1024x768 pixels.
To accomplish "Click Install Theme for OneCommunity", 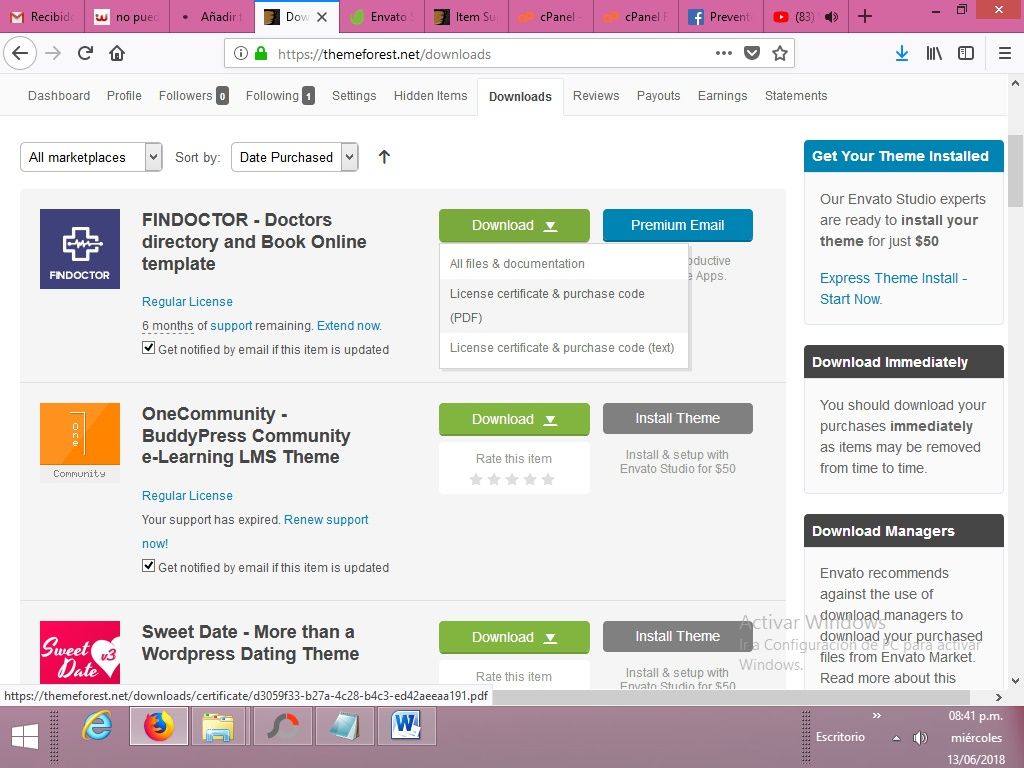I will click(677, 419).
